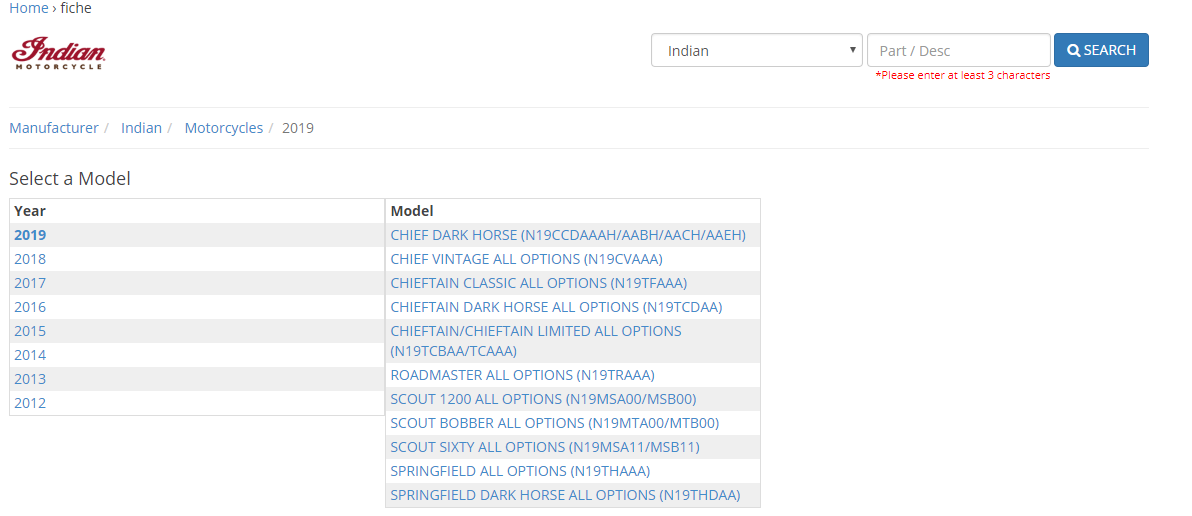
Task: Click the 'Year' column header
Action: click(30, 211)
